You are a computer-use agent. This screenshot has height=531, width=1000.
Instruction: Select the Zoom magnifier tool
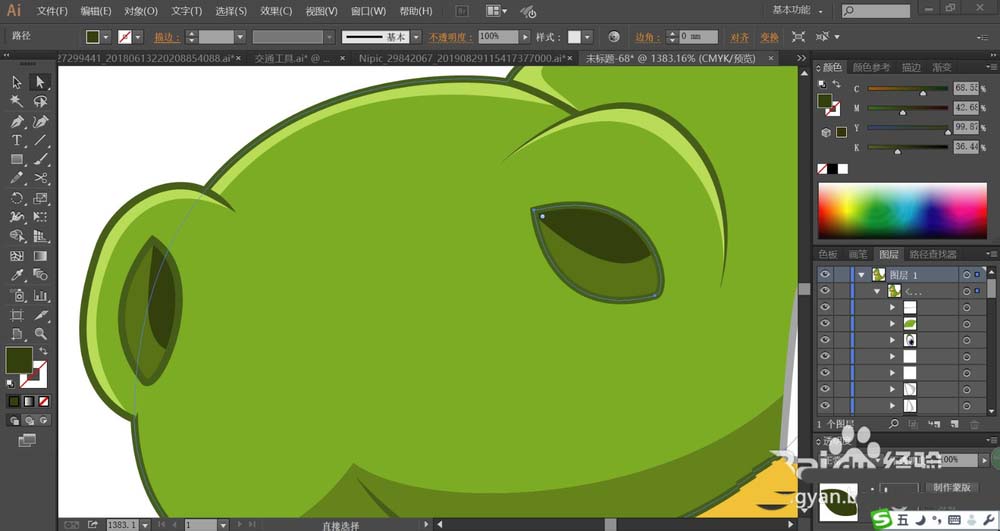(40, 334)
